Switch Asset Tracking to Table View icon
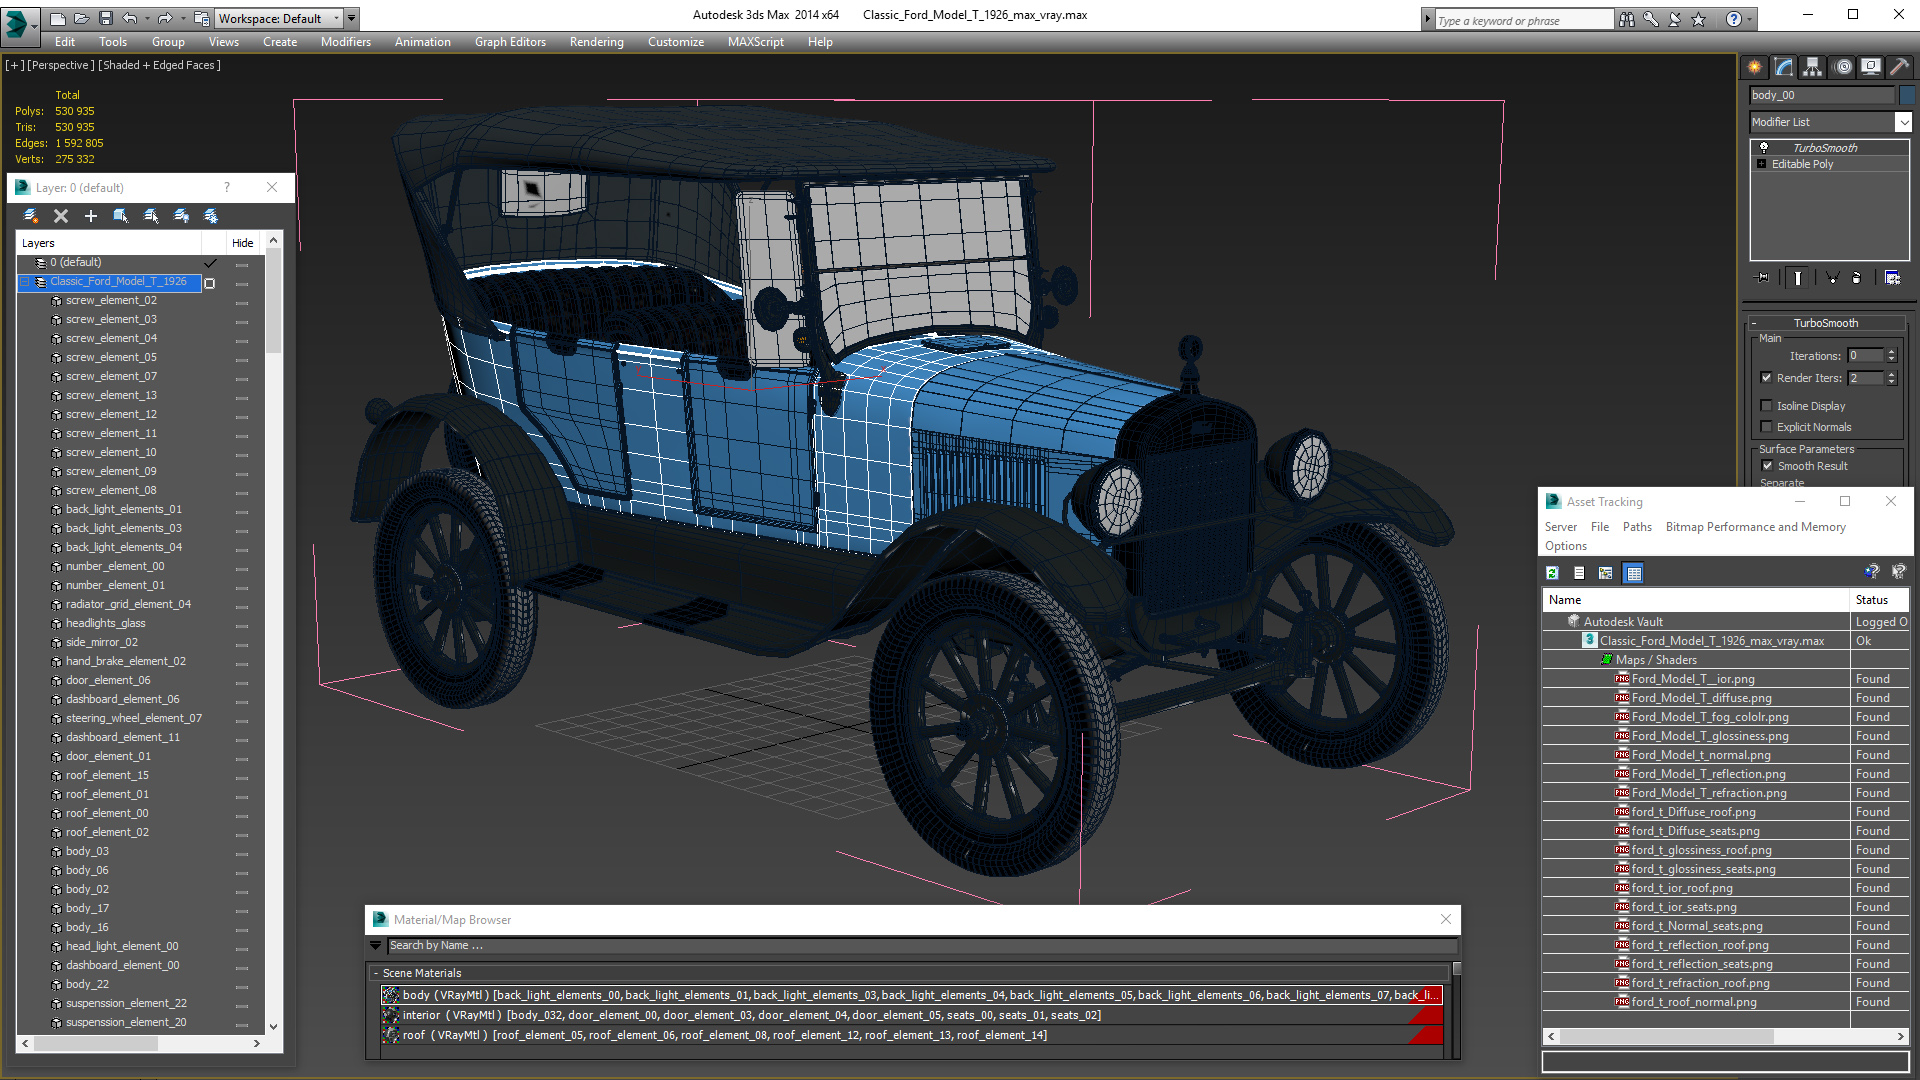Image resolution: width=1920 pixels, height=1080 pixels. (1634, 573)
